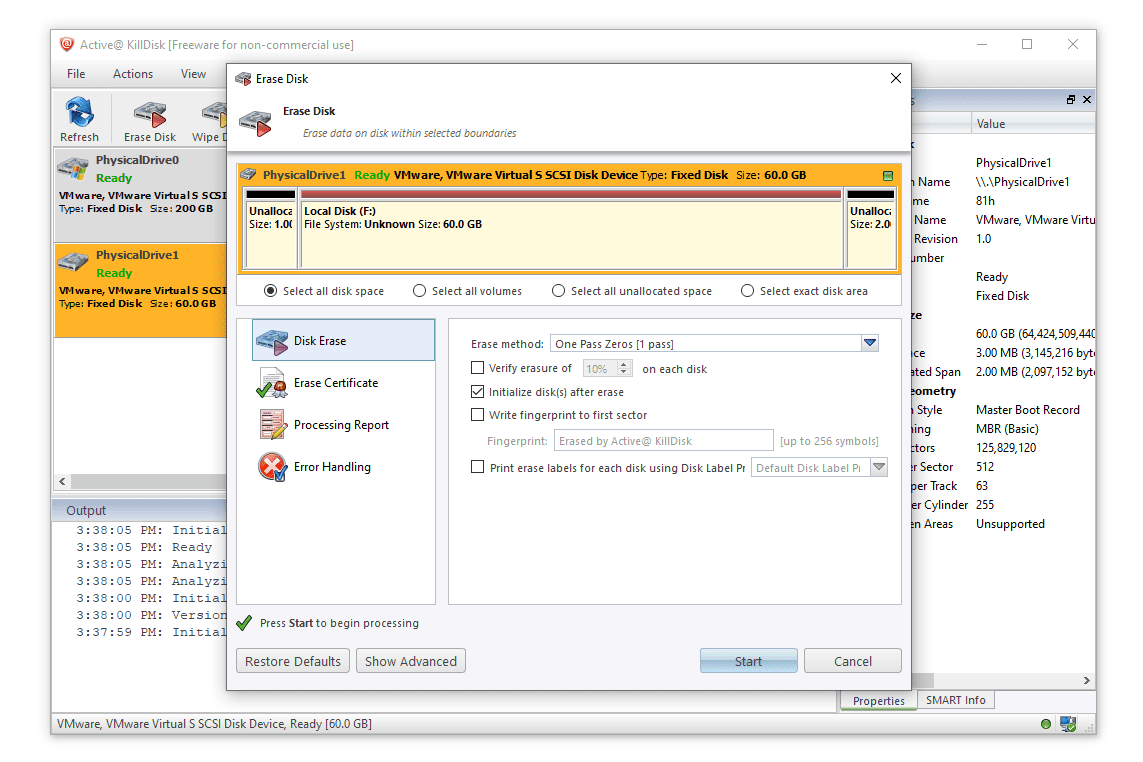1143x762 pixels.
Task: Open the Actions menu
Action: (x=133, y=74)
